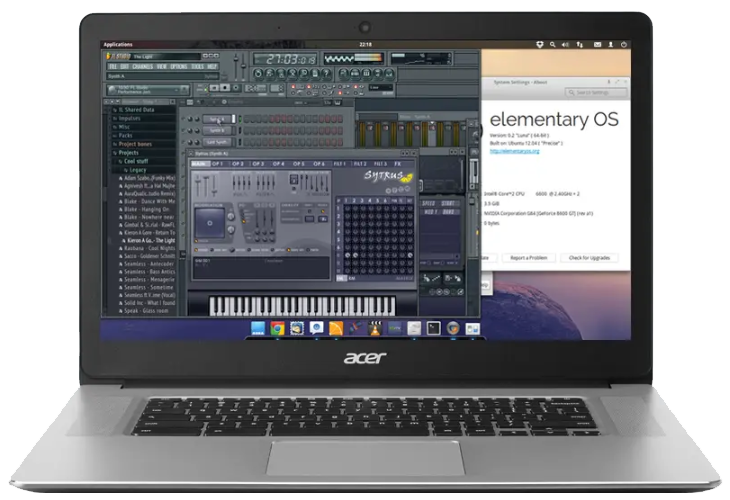Switch to the FX tab in Sytrus
Viewport: 730px width, 500px height.
[398, 164]
